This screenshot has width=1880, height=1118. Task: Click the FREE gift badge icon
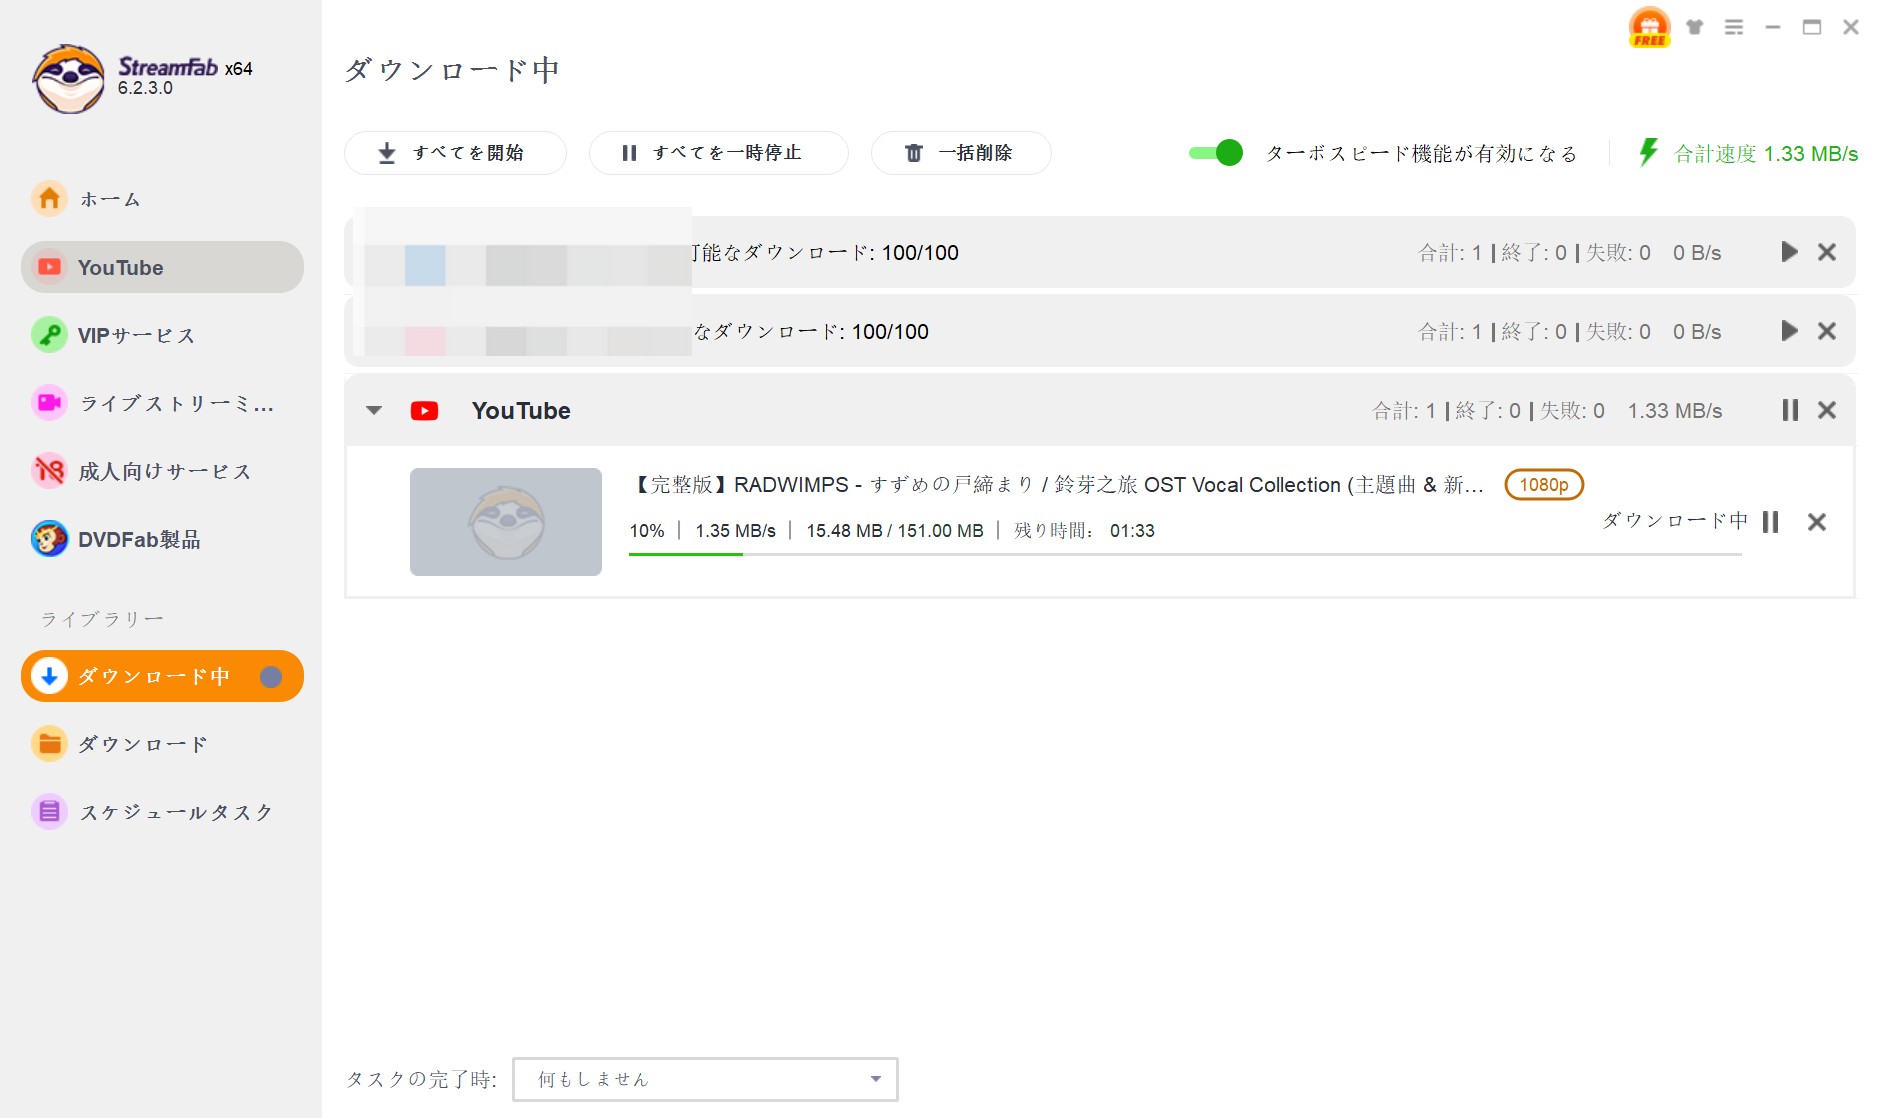[x=1649, y=27]
